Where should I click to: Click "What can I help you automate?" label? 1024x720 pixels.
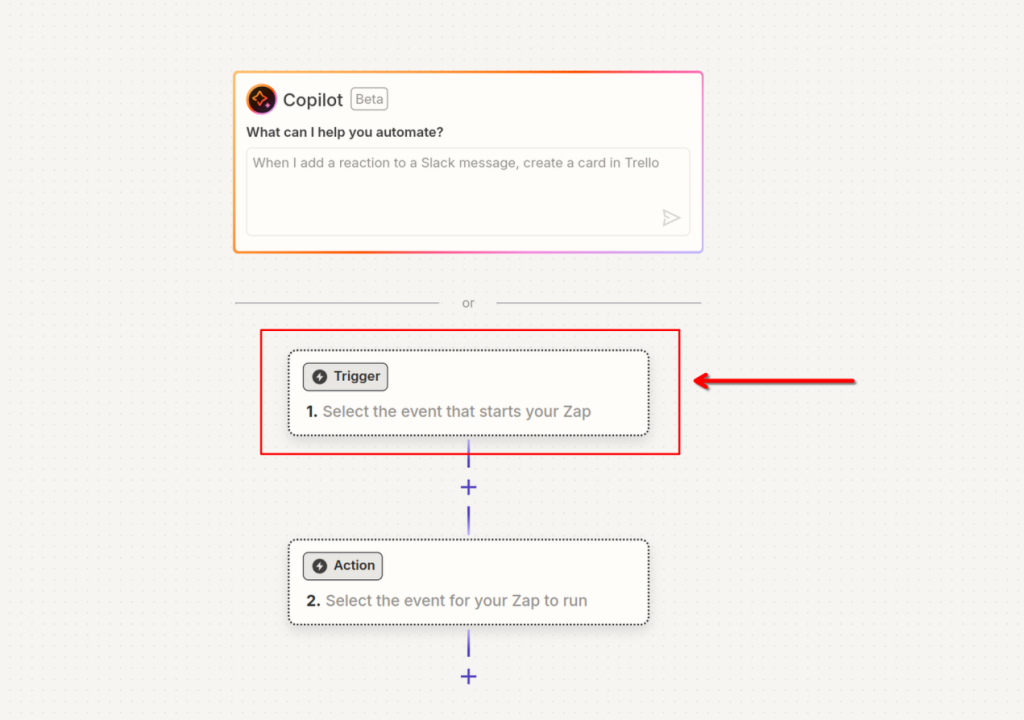(x=345, y=133)
